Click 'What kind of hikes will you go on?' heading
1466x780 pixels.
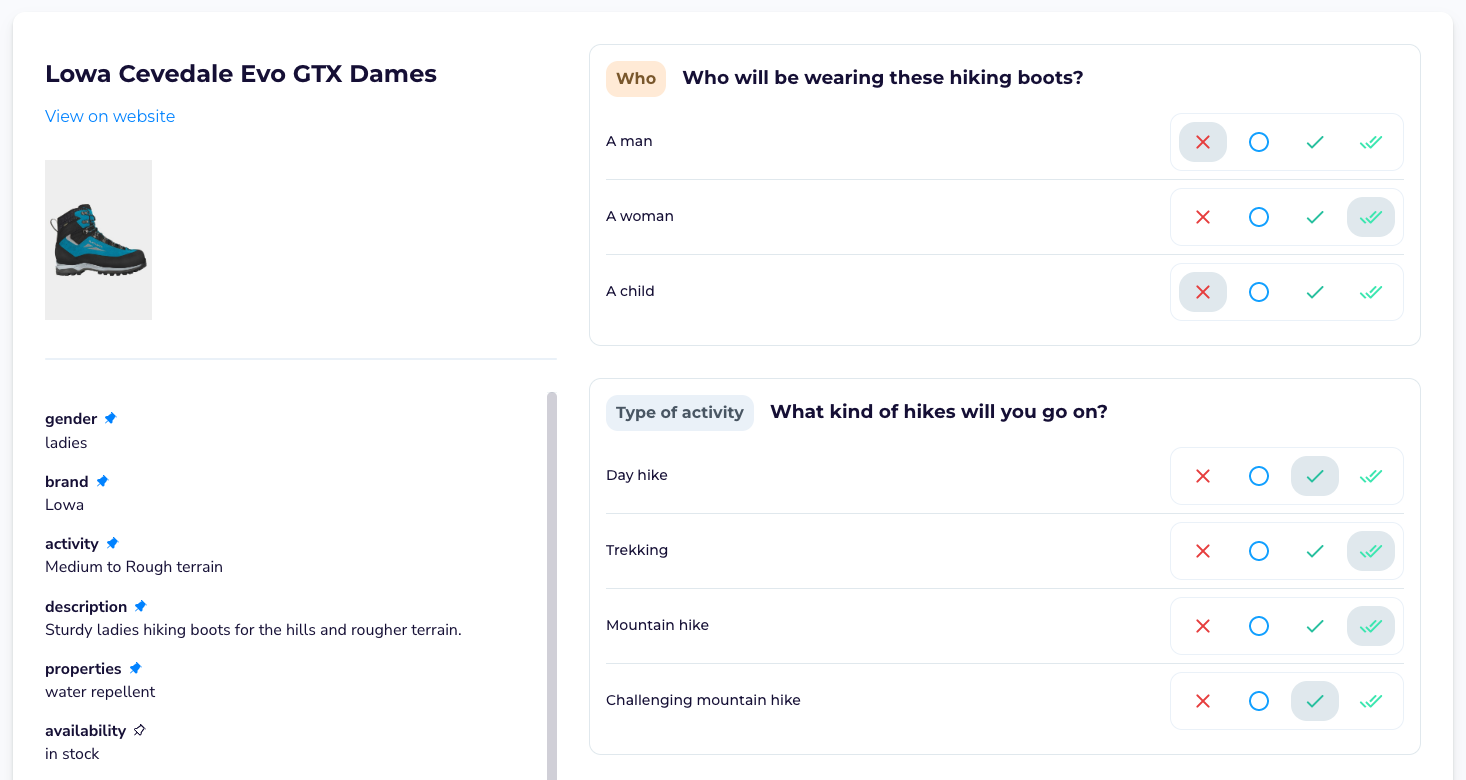tap(939, 412)
